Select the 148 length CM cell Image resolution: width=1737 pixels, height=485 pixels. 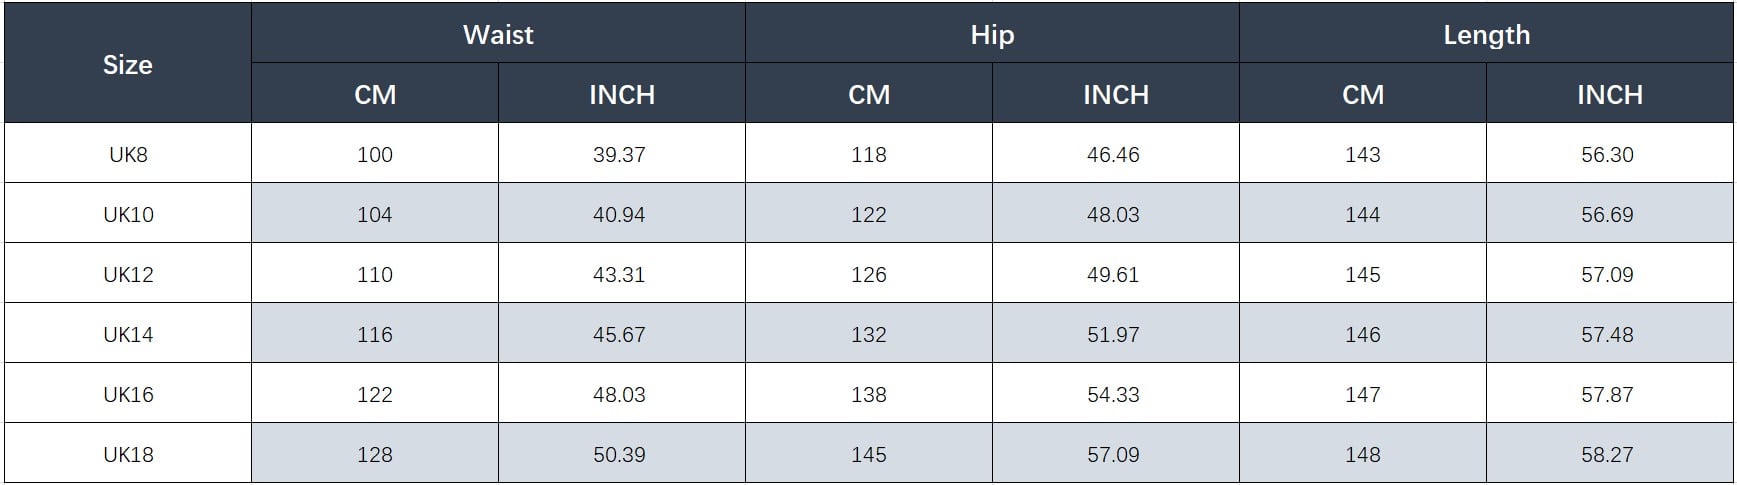[1363, 455]
